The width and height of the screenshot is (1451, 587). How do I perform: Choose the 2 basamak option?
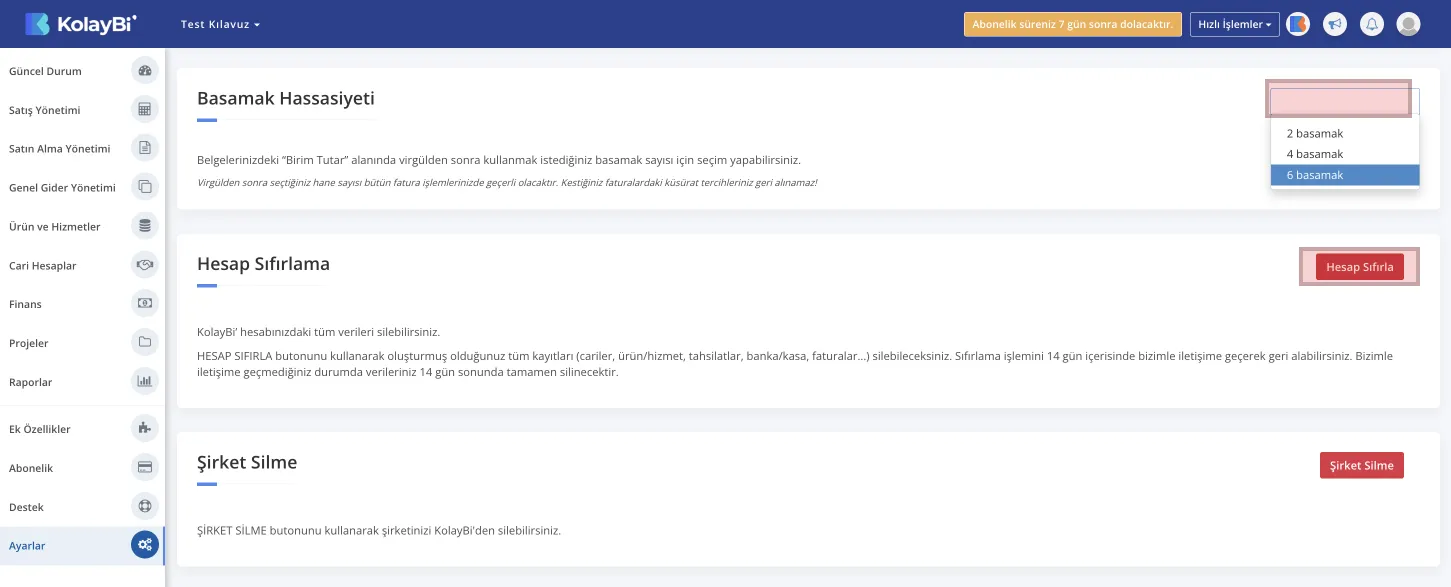pos(1345,133)
